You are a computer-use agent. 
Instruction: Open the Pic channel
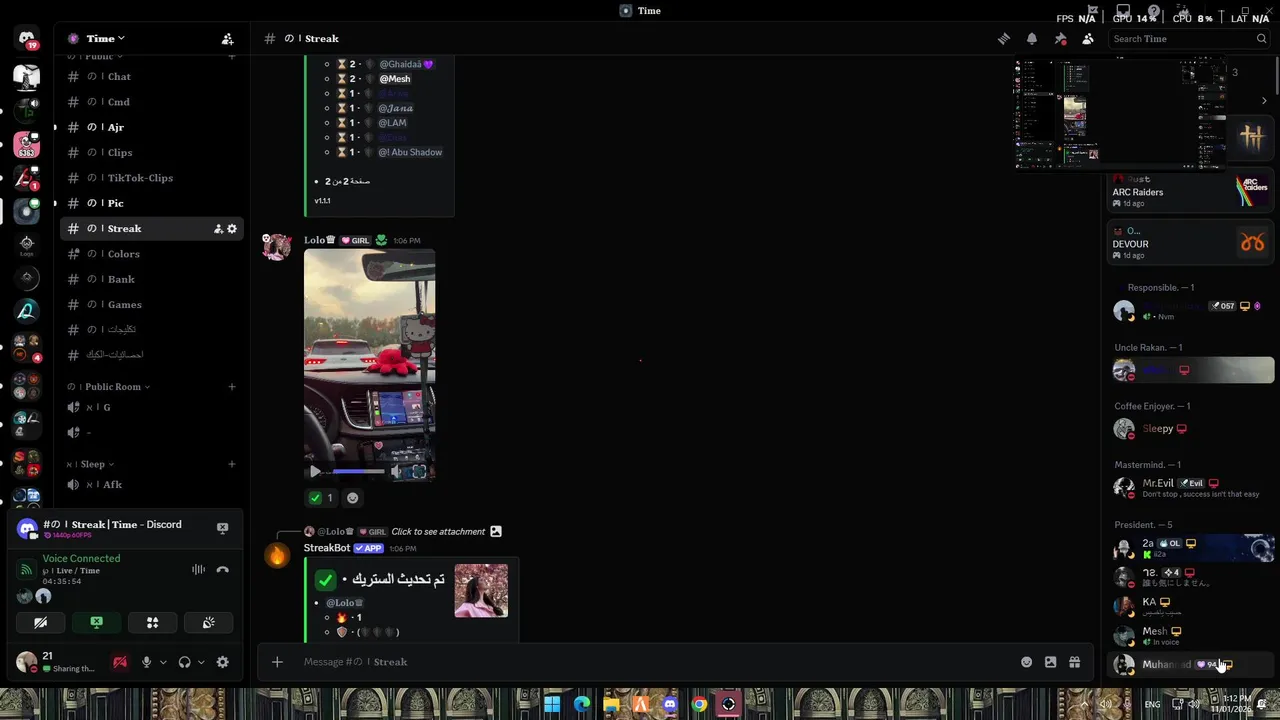(152, 203)
